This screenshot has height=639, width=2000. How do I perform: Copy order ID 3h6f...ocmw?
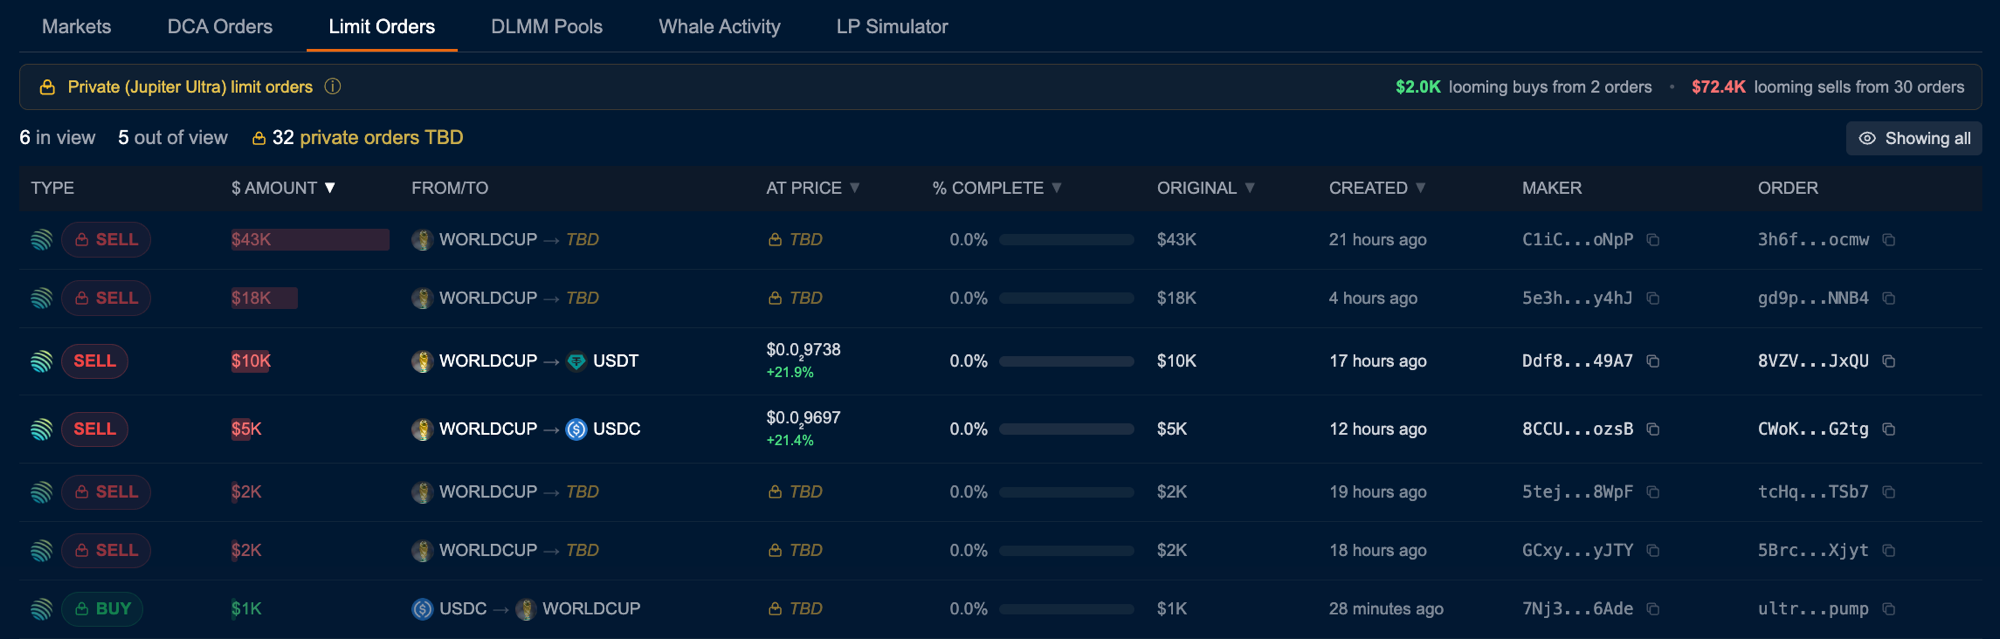tap(1889, 240)
